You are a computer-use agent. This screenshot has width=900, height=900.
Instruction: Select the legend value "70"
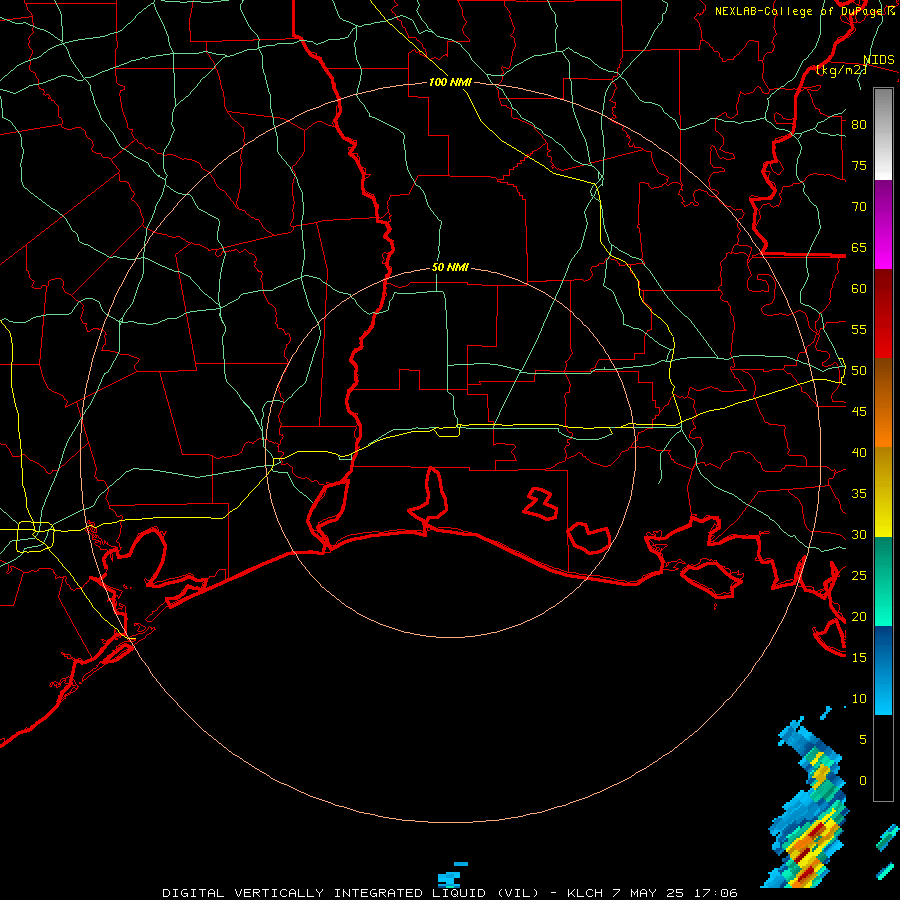click(x=859, y=207)
